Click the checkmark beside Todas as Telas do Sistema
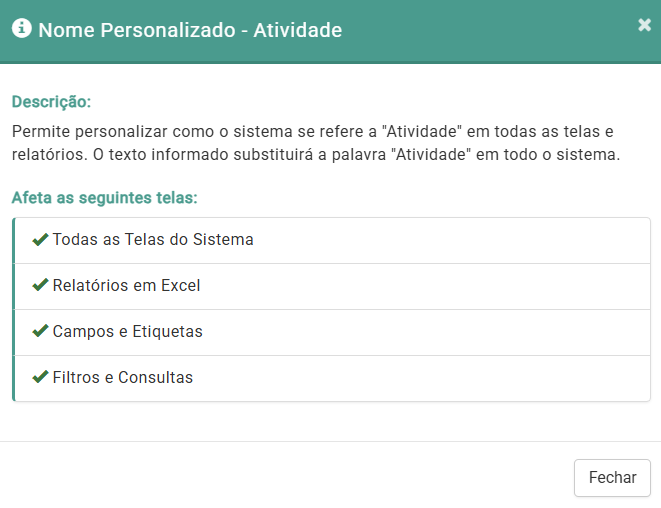The width and height of the screenshot is (661, 508). pos(40,240)
